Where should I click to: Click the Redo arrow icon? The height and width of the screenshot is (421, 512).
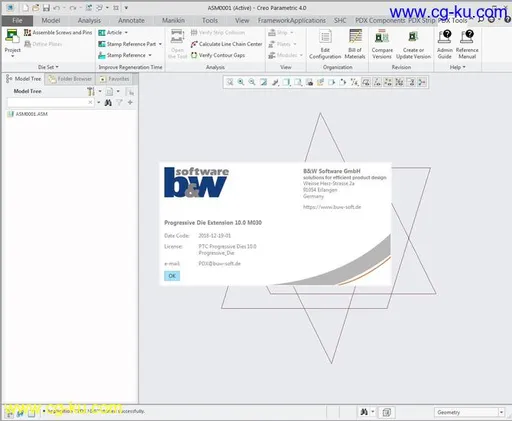pos(73,8)
